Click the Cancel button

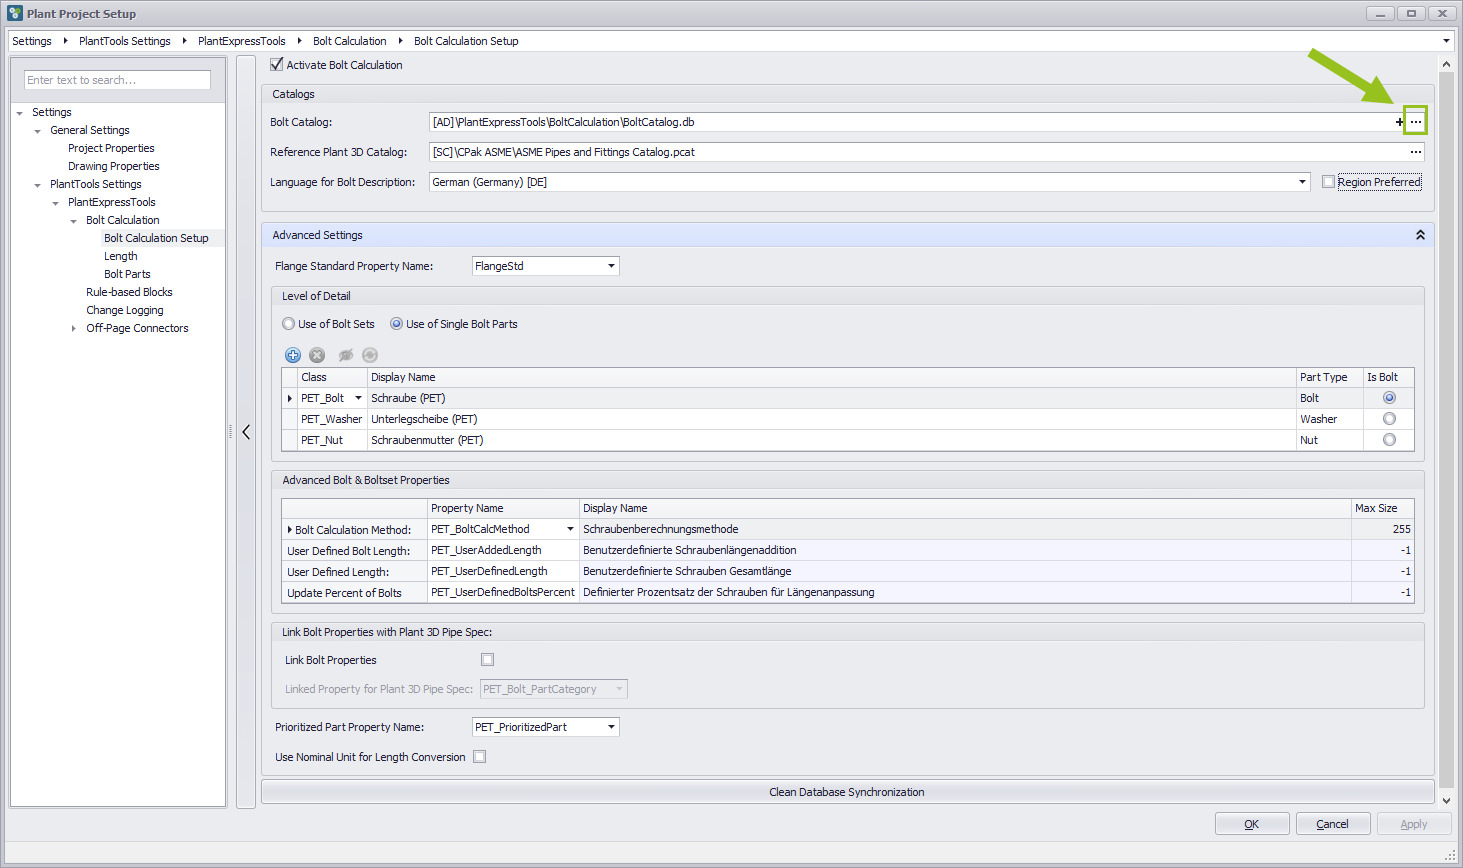[1333, 824]
